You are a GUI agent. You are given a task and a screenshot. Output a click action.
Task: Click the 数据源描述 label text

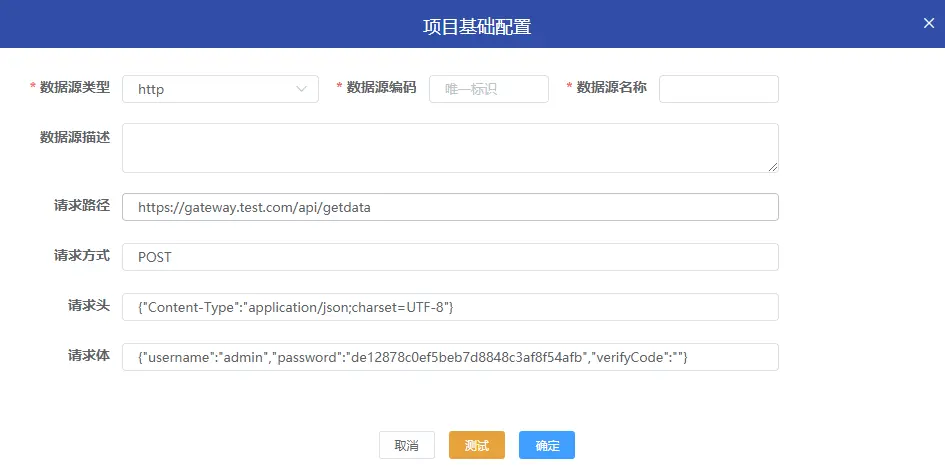(74, 137)
